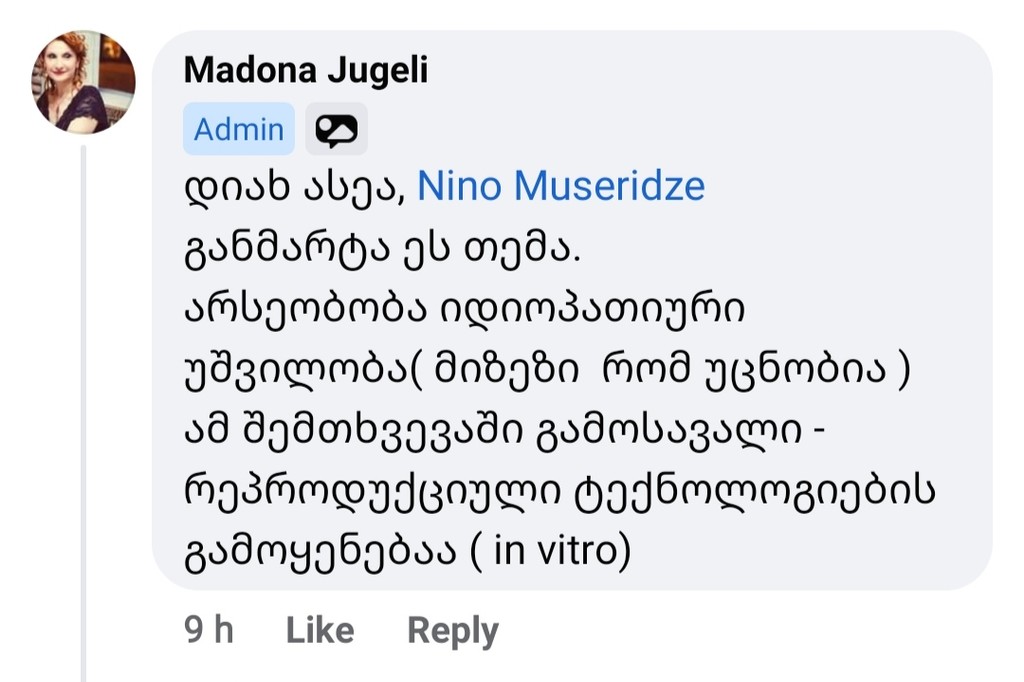
Task: Click the word 'ტექნოლოგიების' in the comment
Action: click(754, 490)
